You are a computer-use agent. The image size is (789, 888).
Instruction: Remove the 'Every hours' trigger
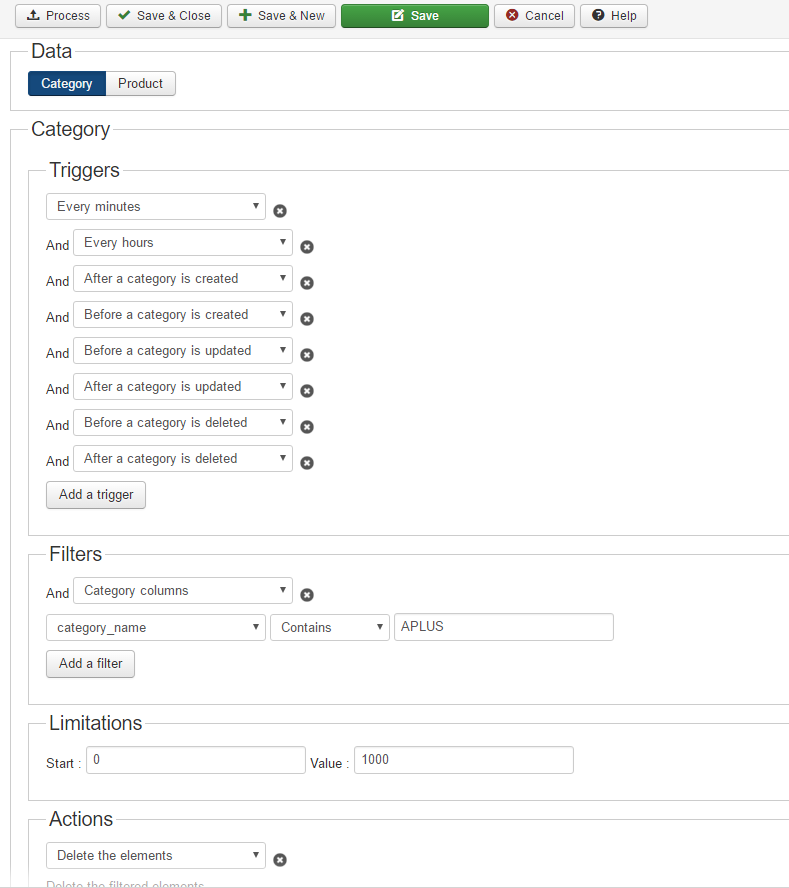point(307,247)
